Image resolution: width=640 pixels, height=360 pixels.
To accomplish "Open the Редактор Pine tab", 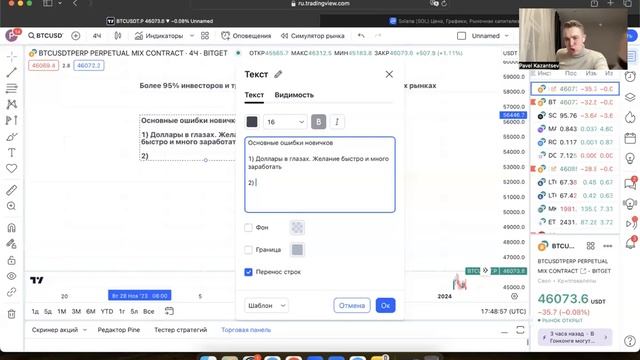I will tap(119, 330).
